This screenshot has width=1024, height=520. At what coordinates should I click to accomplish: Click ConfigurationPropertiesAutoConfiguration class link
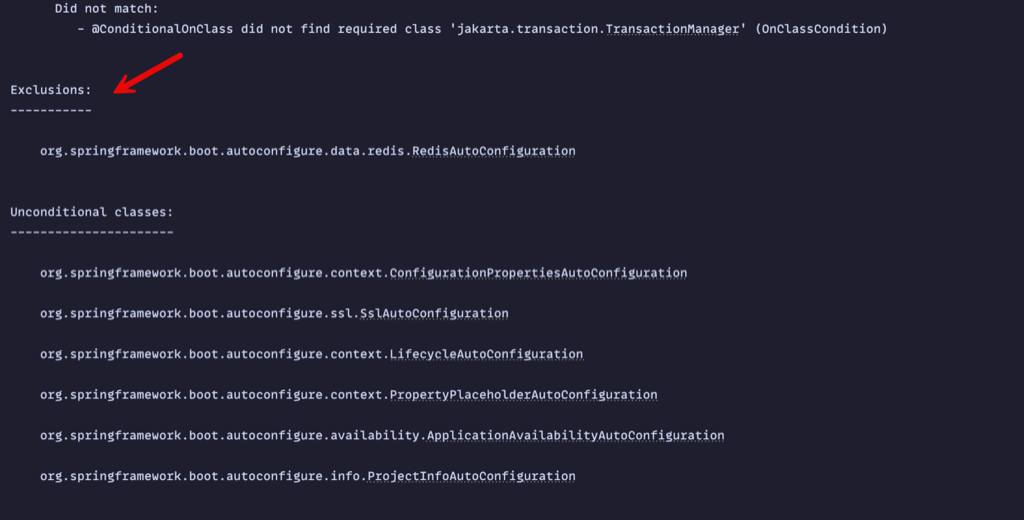538,273
